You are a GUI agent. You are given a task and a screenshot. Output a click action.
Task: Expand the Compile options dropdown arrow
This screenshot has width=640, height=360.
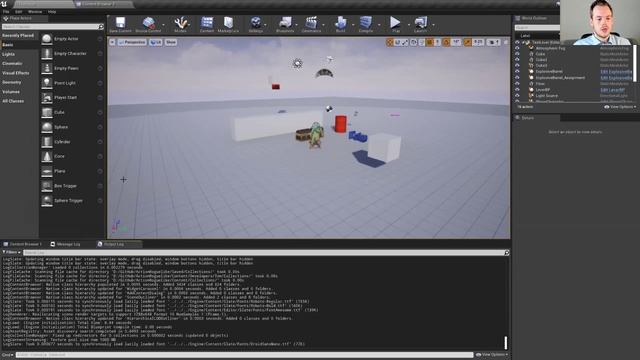(x=379, y=25)
